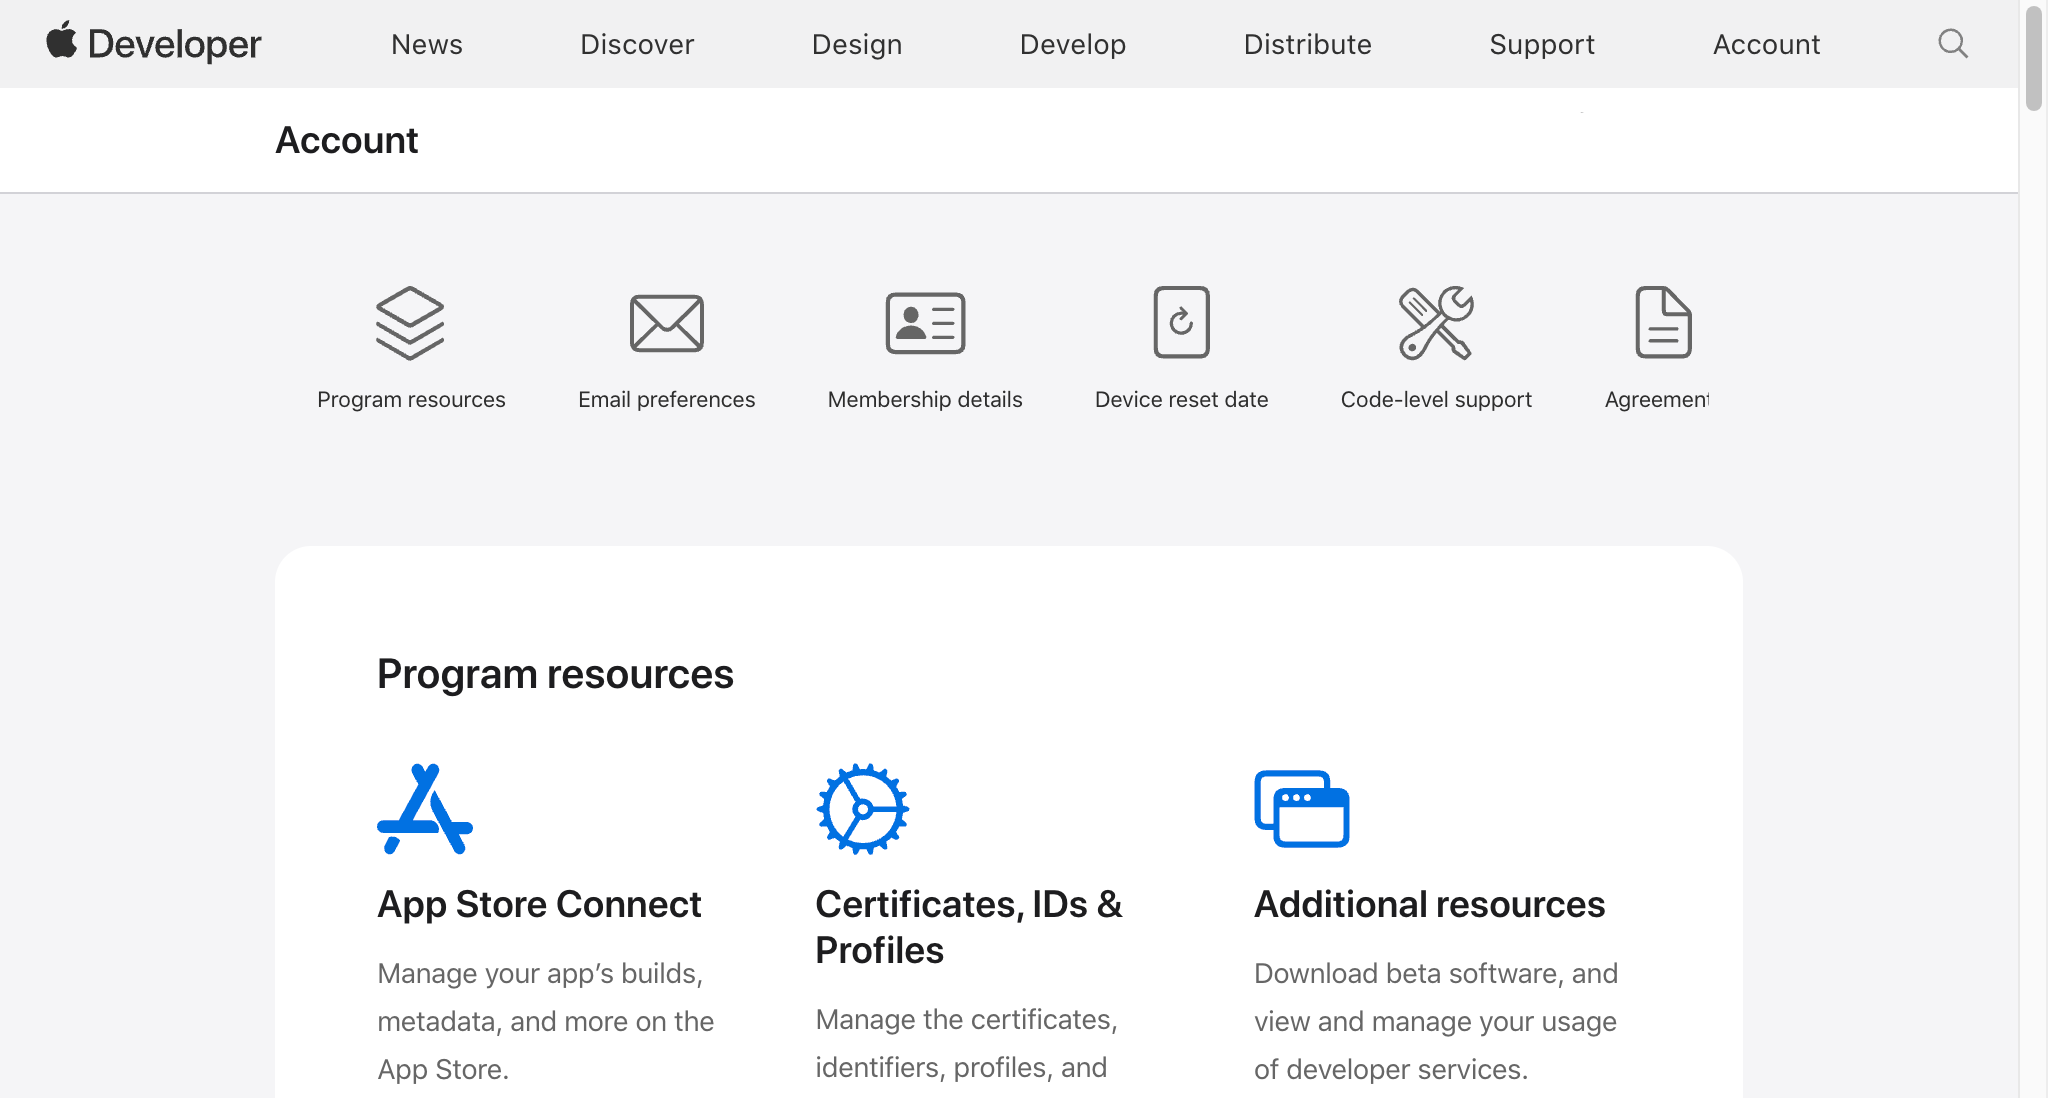The image size is (2048, 1098).
Task: Click the Apple Developer logo
Action: click(152, 43)
